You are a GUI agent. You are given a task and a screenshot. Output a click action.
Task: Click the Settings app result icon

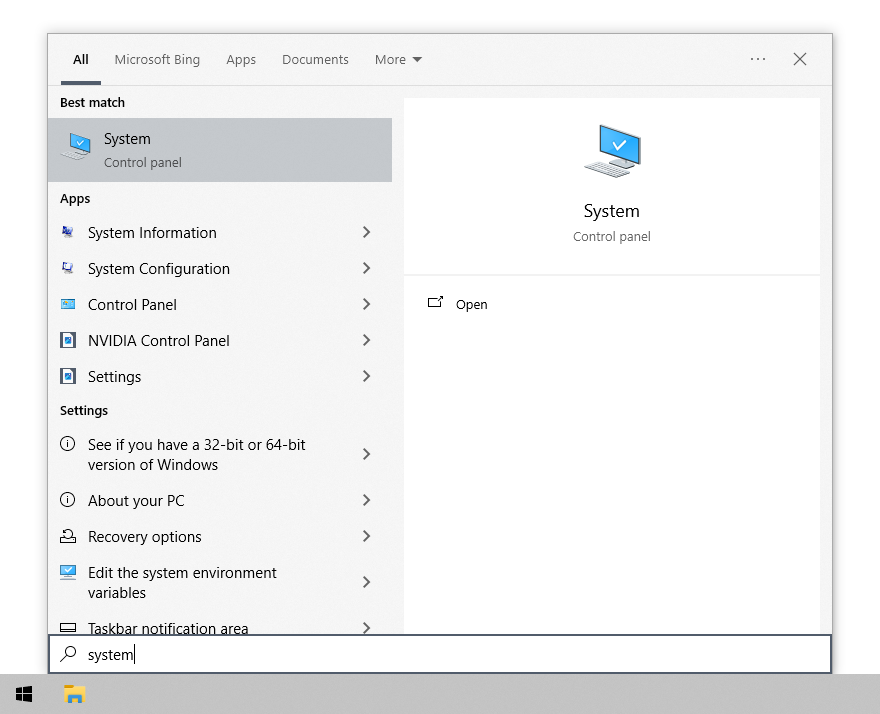point(68,376)
